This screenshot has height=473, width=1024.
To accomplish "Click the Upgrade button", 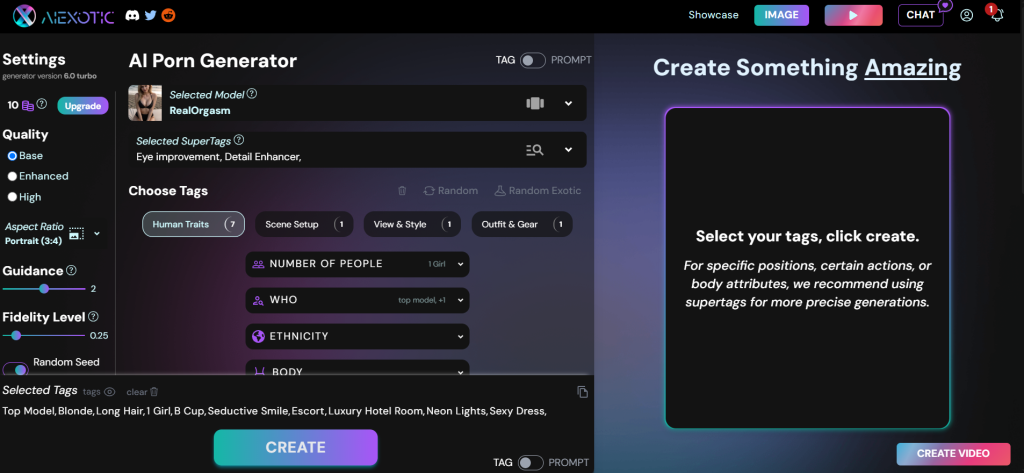I will point(83,106).
